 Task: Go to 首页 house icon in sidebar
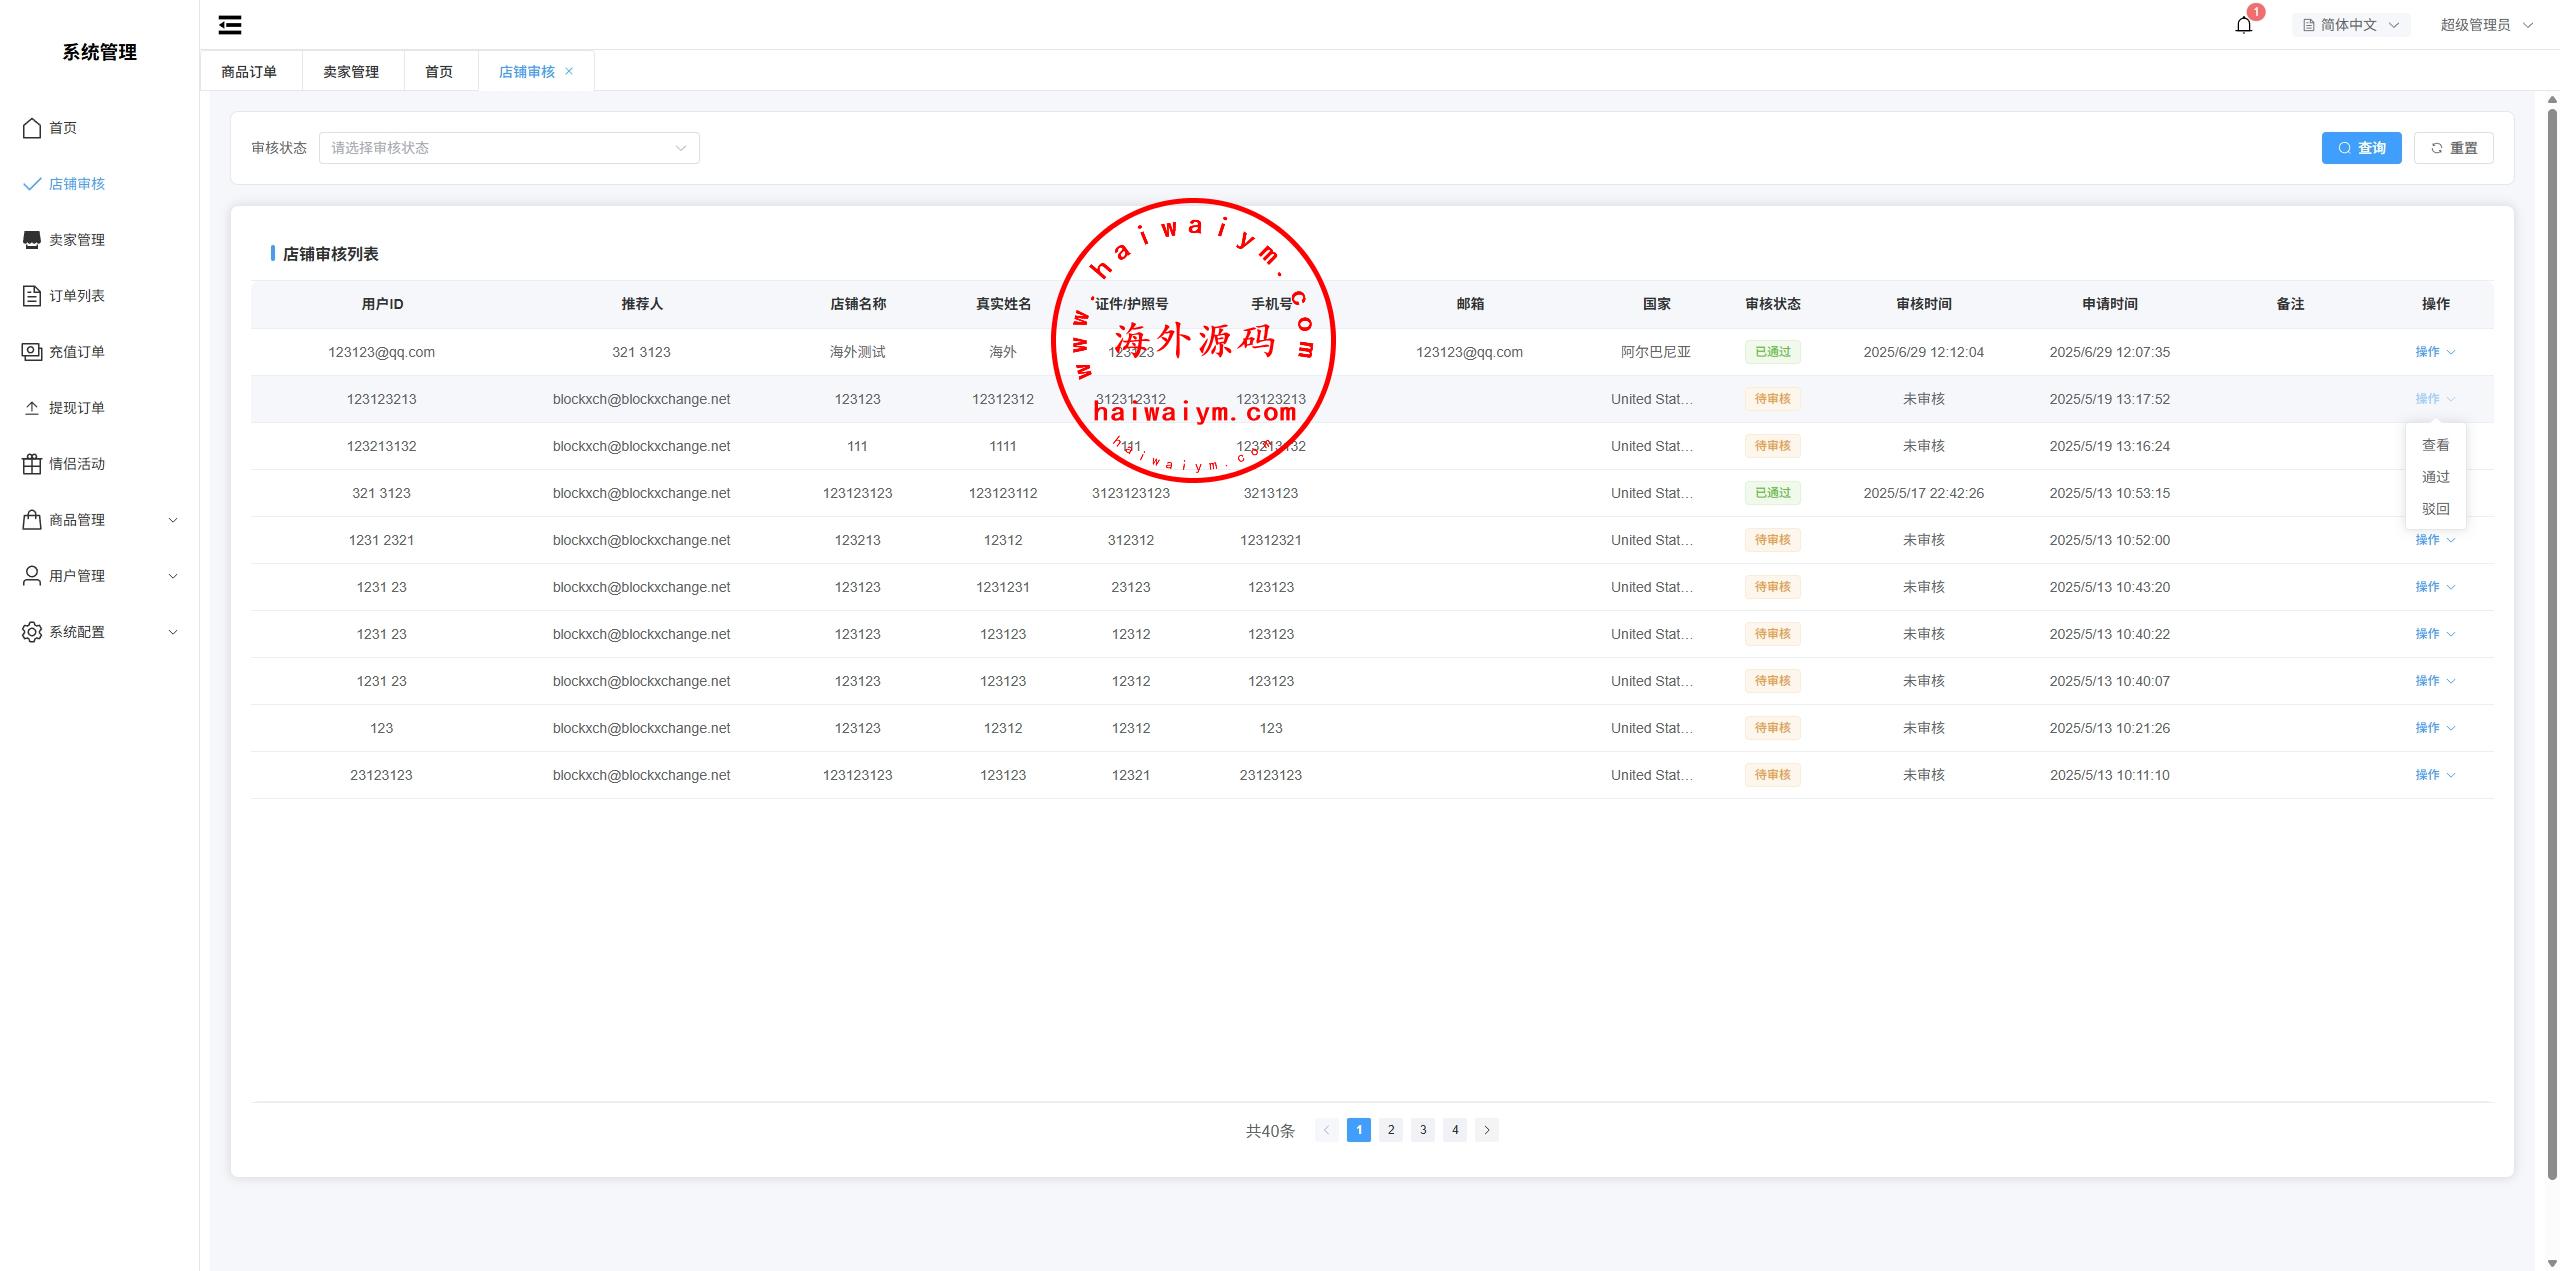[32, 128]
